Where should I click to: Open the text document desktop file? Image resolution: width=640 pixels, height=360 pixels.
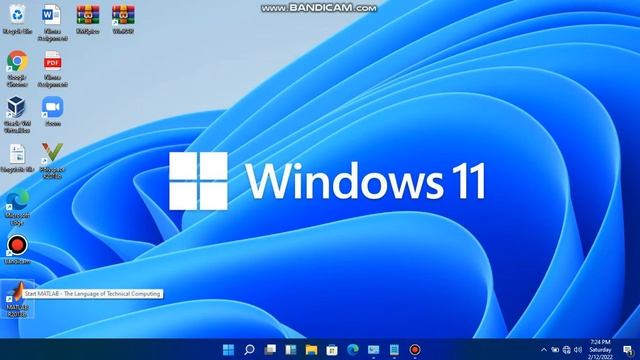point(17,158)
